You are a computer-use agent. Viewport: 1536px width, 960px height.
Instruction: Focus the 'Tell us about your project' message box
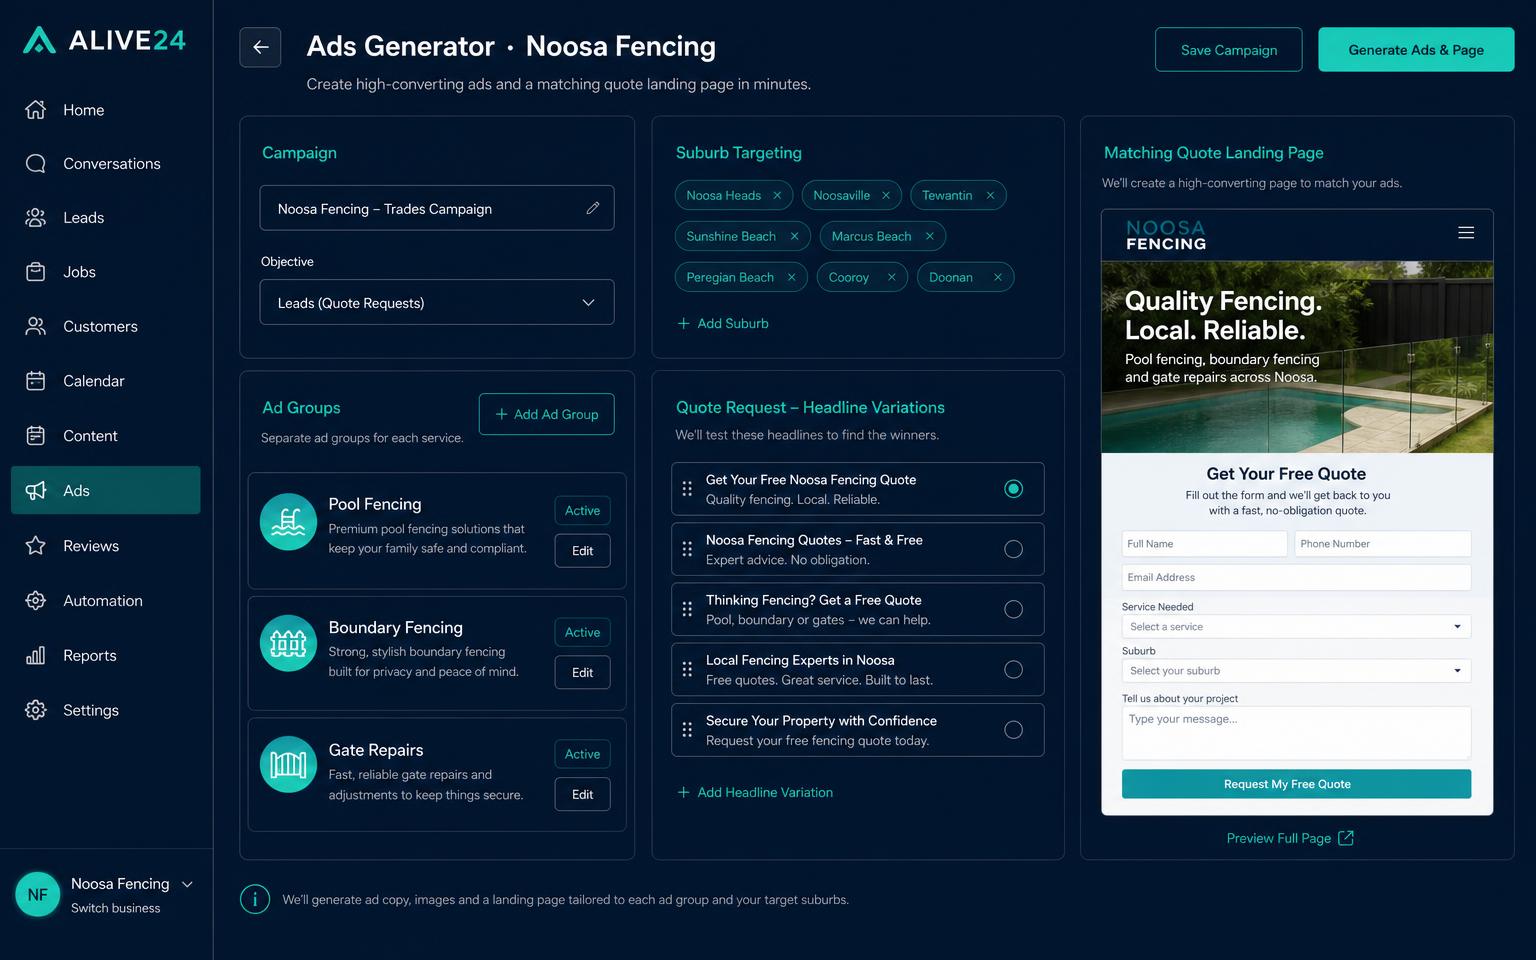(1296, 733)
